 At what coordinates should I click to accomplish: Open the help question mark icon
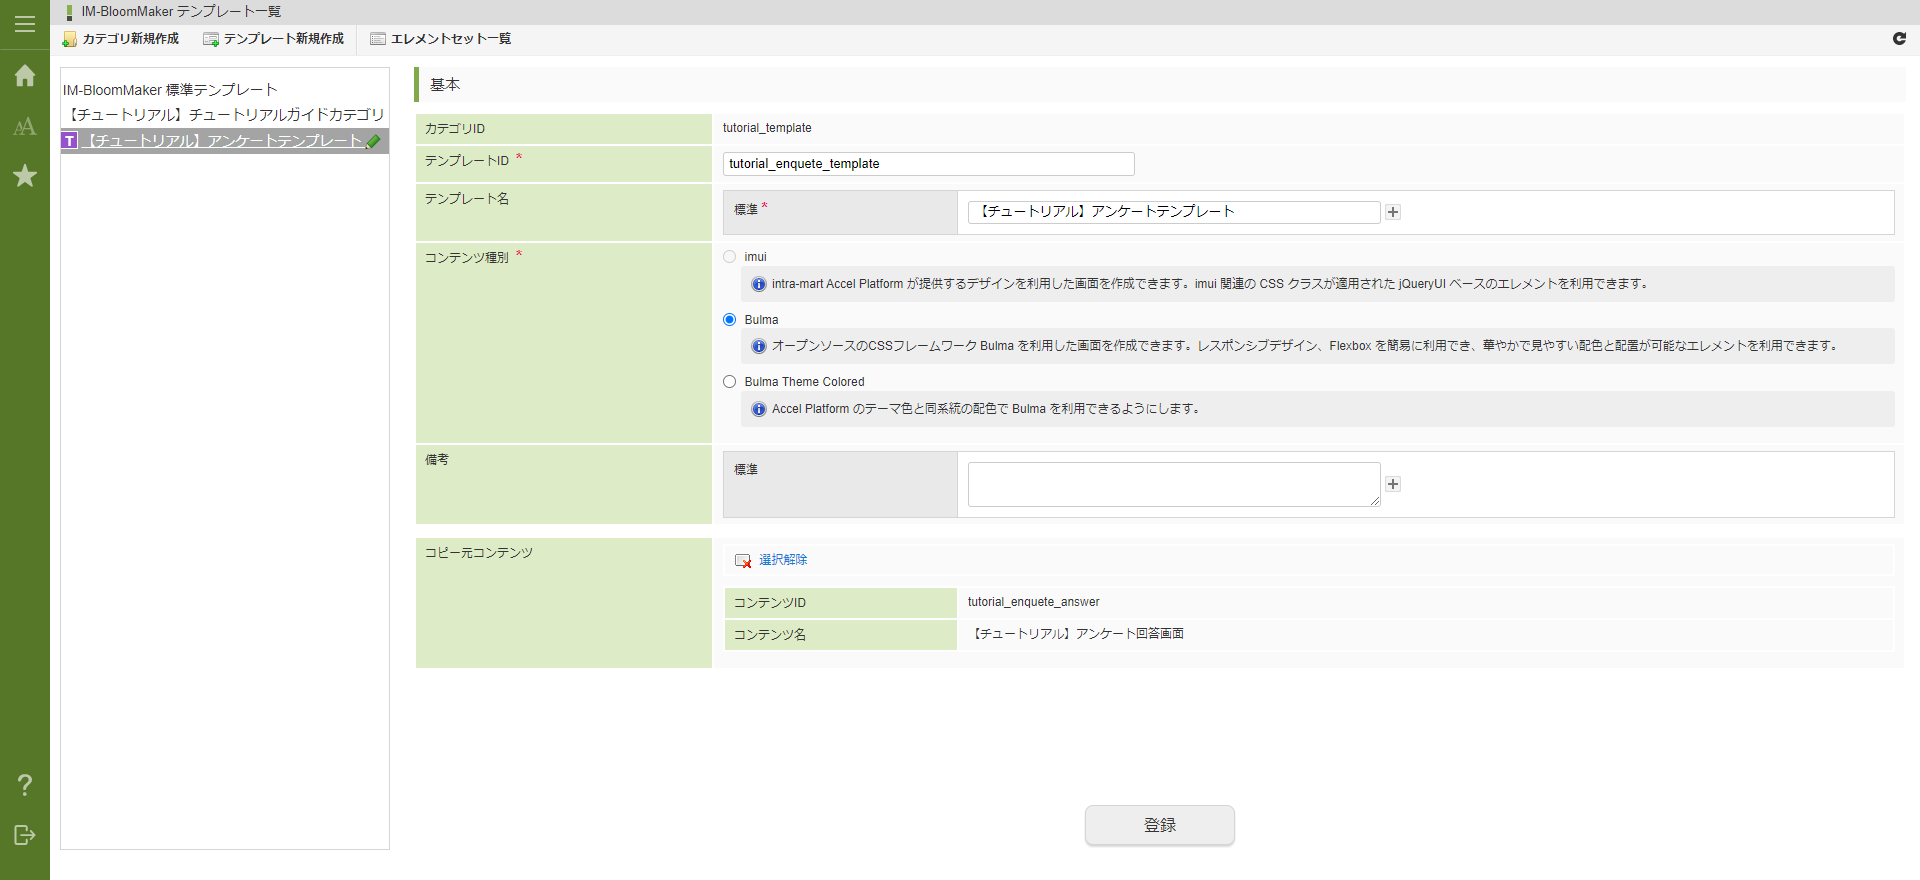(25, 785)
